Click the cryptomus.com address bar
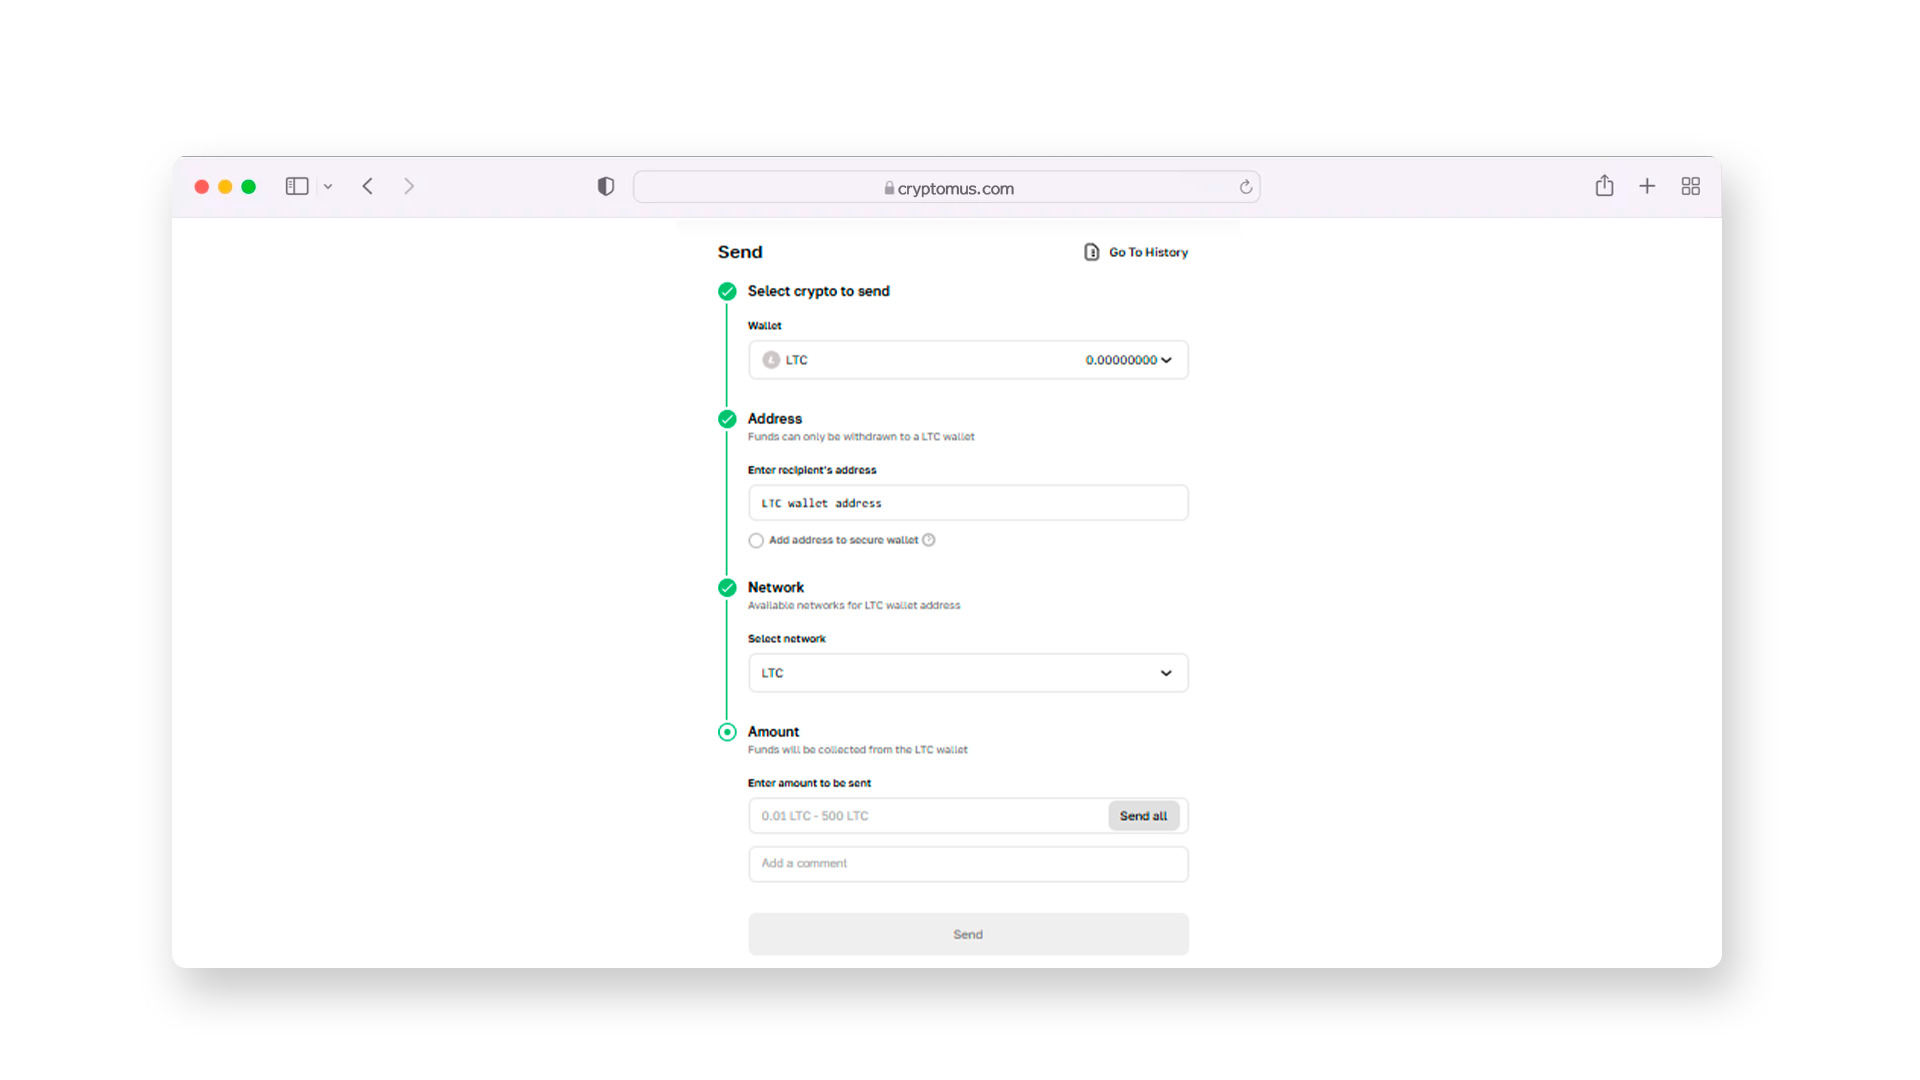This screenshot has height=1080, width=1920. point(946,187)
